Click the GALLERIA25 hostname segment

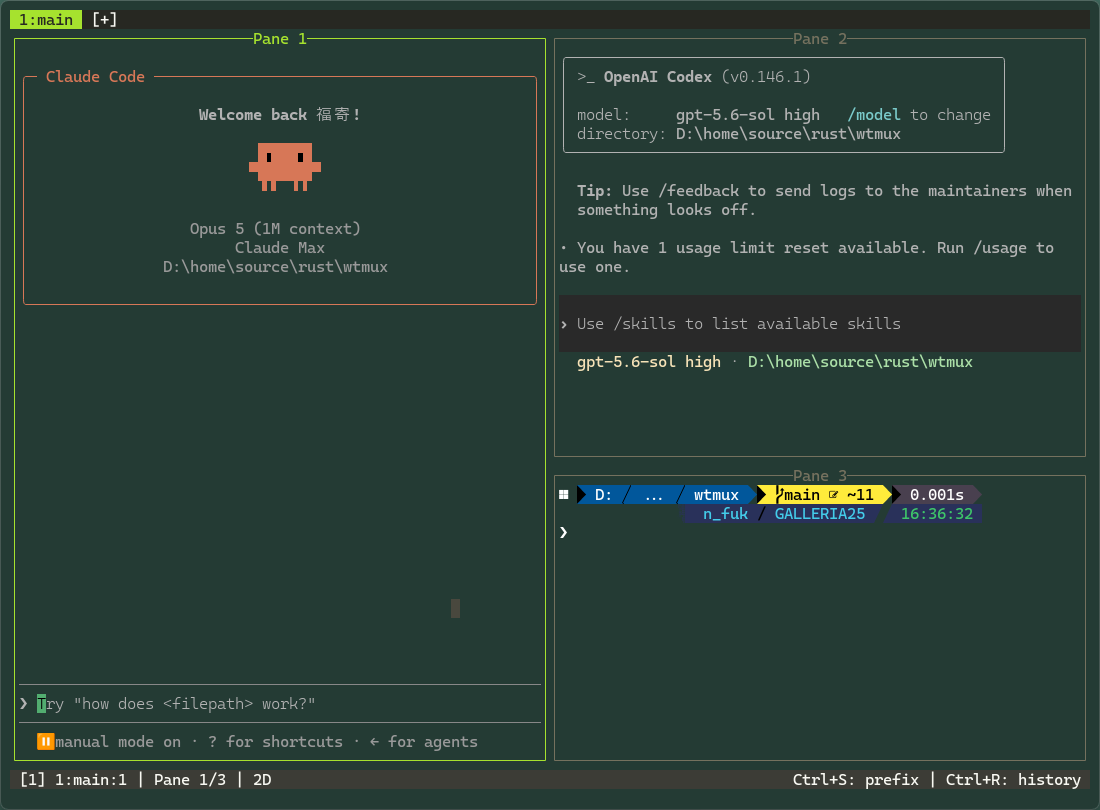tap(819, 513)
